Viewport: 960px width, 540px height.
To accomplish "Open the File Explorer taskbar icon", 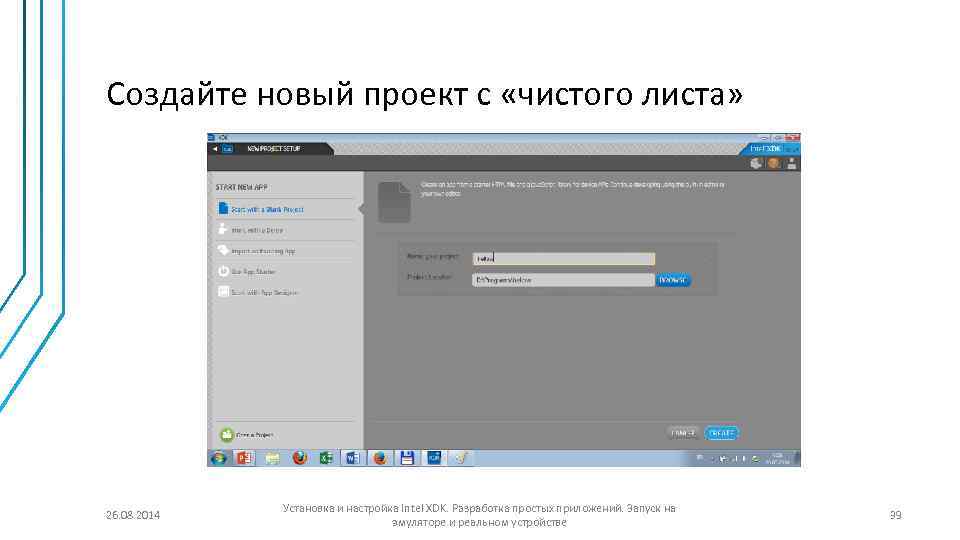I will pos(272,458).
